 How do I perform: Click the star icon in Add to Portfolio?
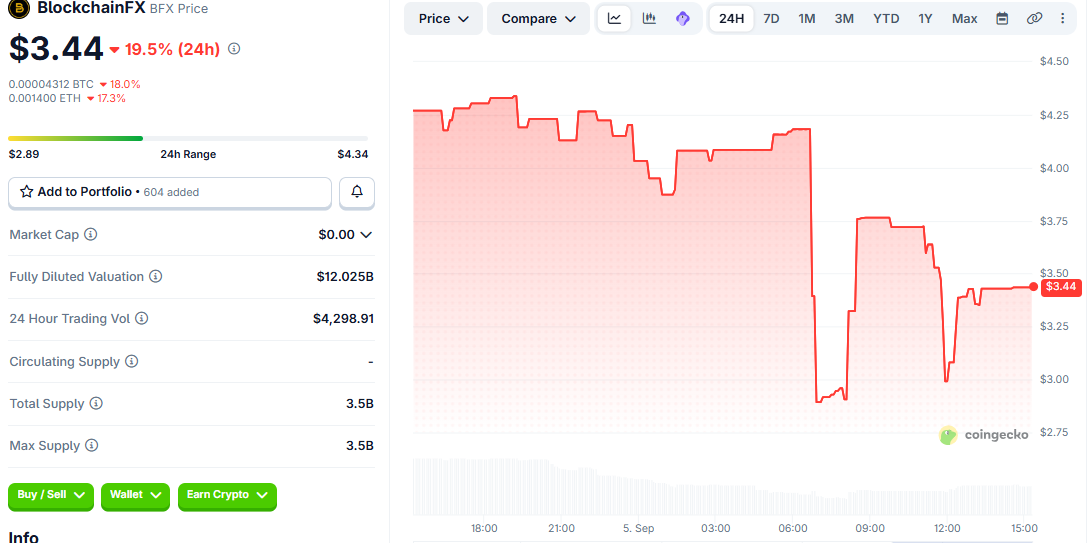point(26,192)
